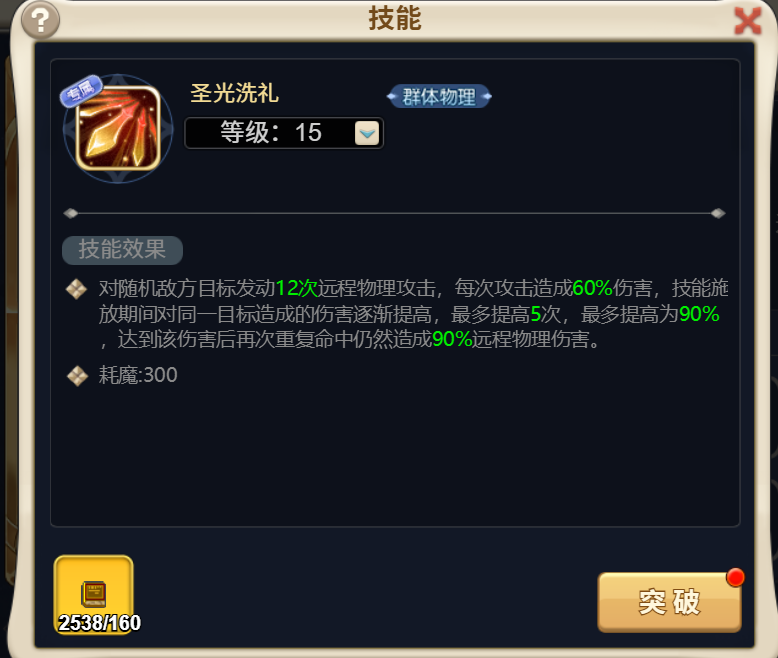
Task: Click the 专属 badge on skill icon
Action: [81, 91]
